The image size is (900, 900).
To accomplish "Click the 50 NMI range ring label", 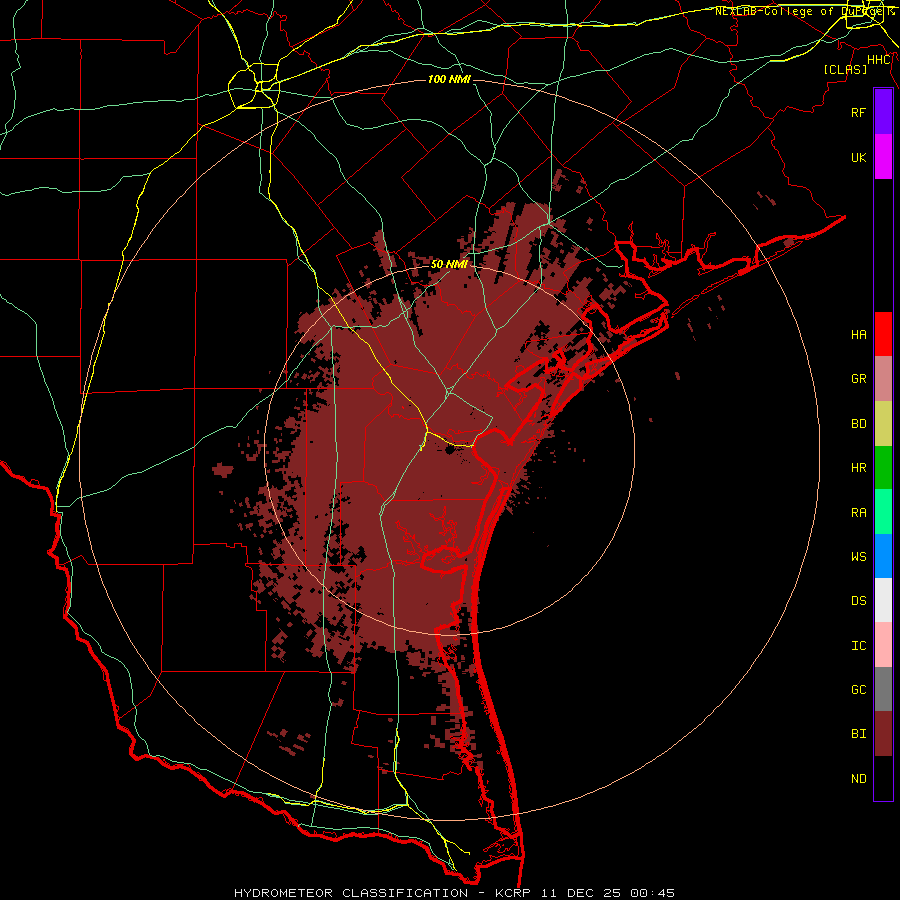I will pos(449,264).
